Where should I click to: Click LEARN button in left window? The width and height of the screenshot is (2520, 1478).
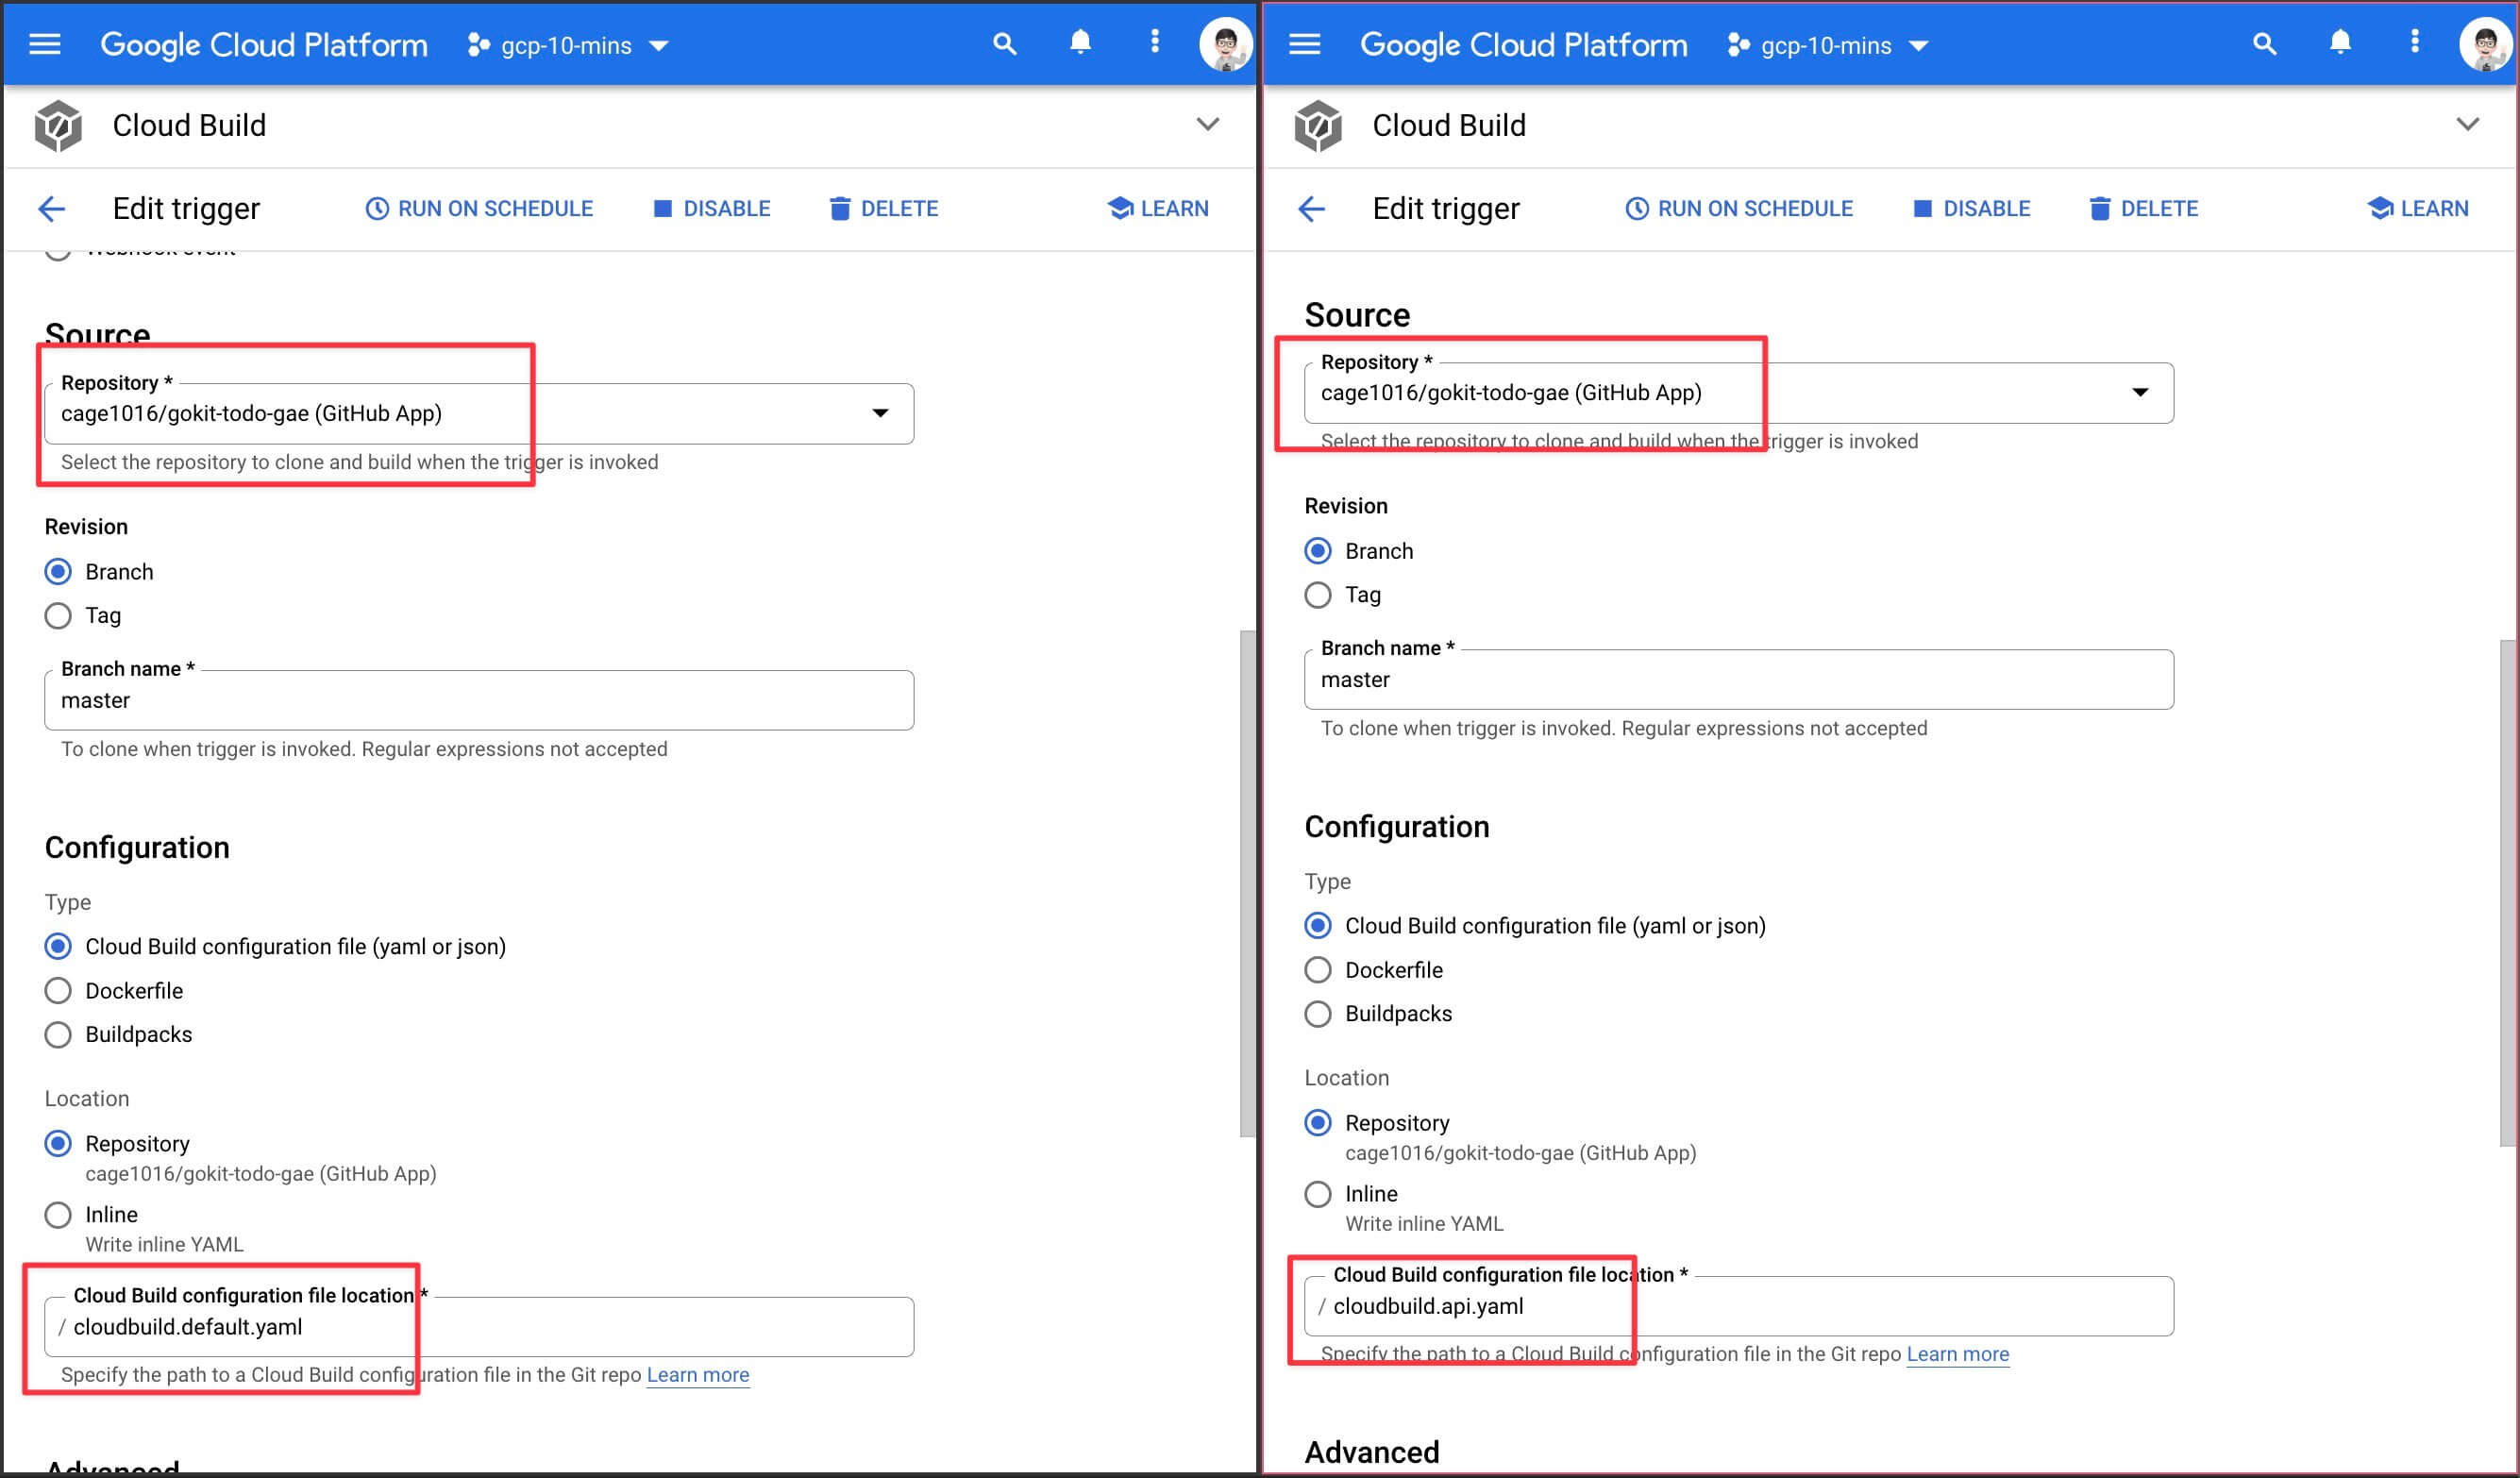[1158, 208]
